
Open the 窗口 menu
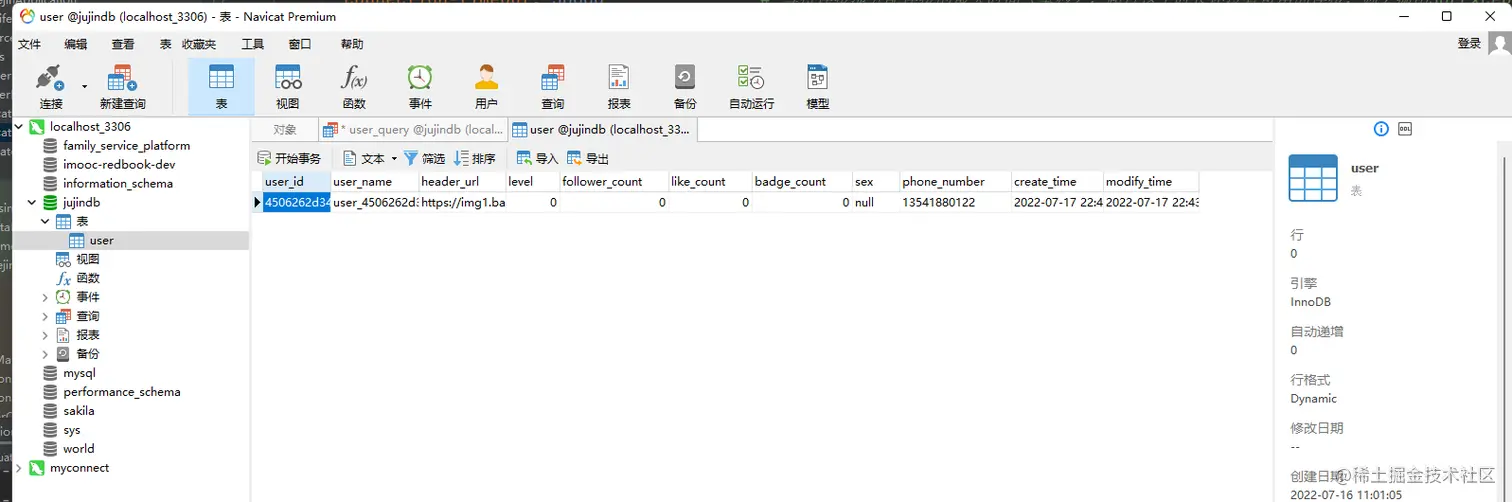300,44
